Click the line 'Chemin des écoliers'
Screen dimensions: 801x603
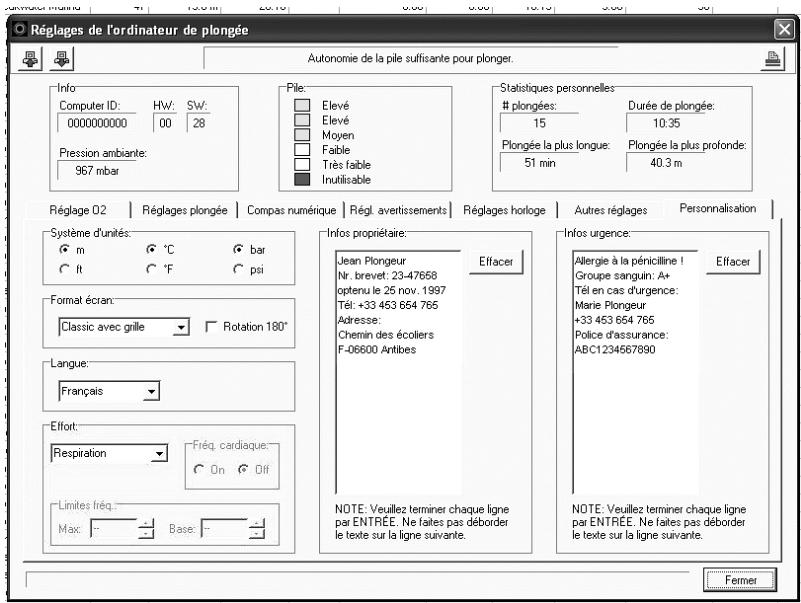386,335
